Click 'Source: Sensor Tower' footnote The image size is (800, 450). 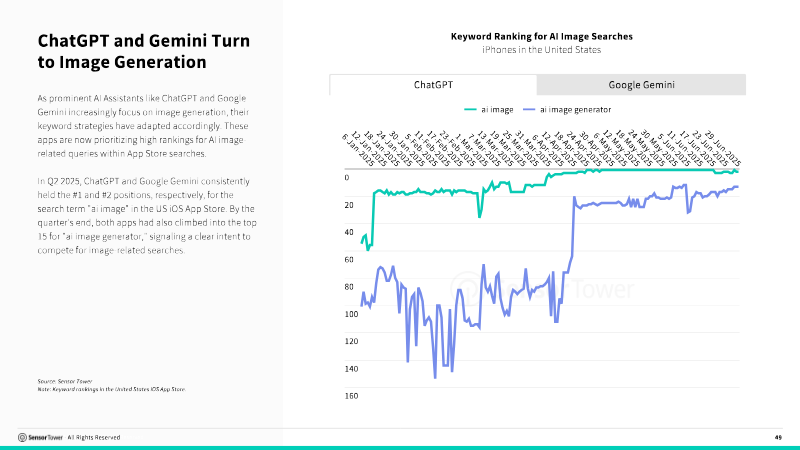(65, 381)
